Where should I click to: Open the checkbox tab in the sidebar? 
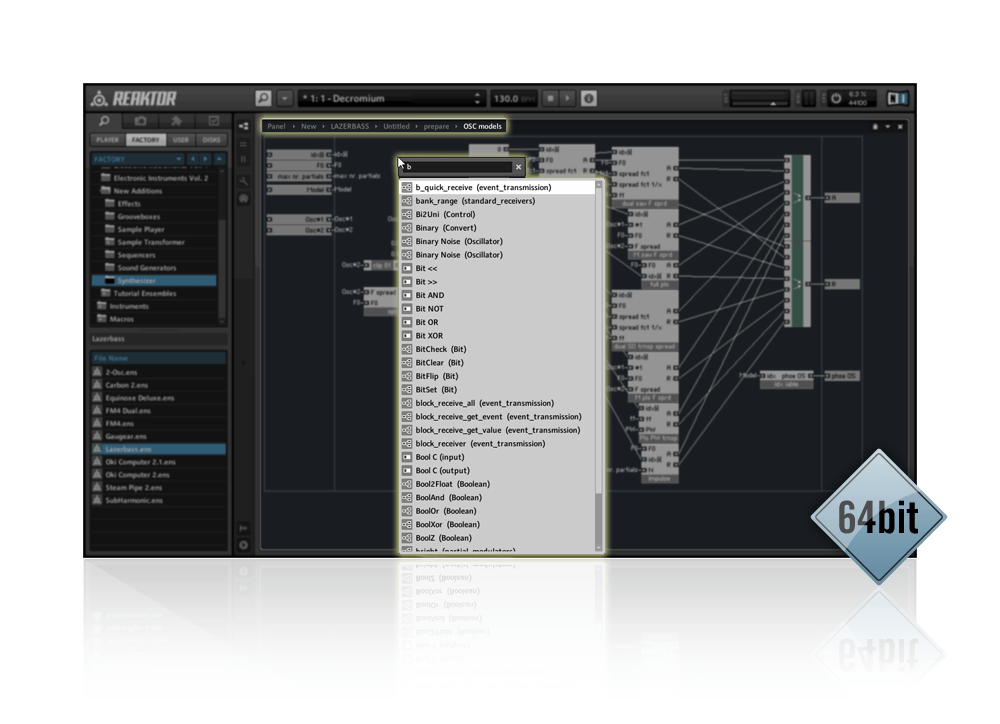[x=213, y=121]
